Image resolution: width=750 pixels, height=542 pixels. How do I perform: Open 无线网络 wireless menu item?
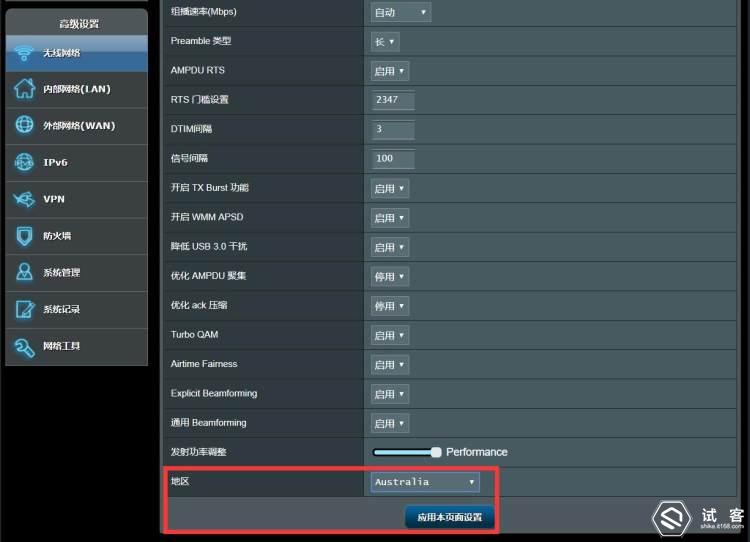point(77,53)
